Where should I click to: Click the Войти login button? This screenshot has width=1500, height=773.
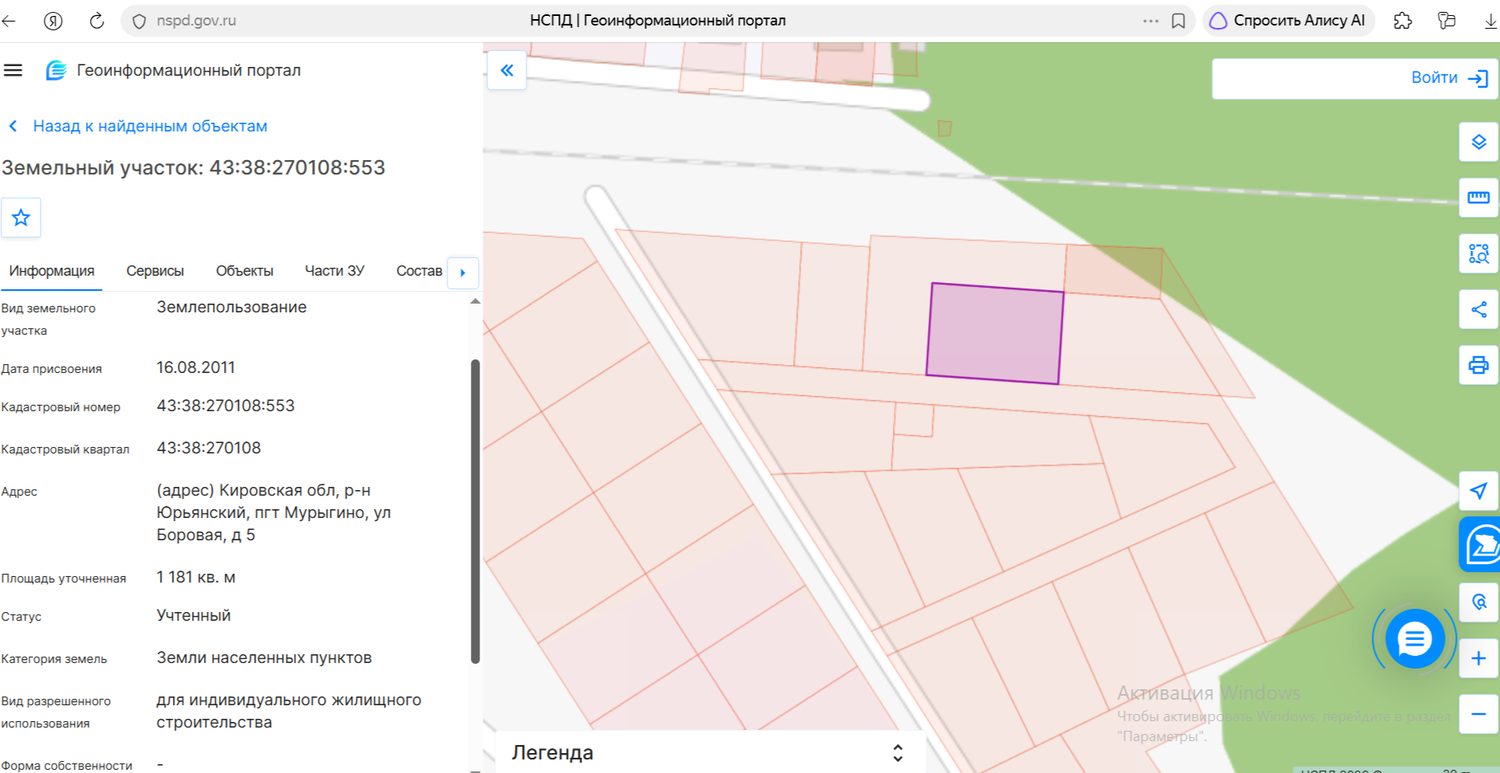tap(1450, 78)
